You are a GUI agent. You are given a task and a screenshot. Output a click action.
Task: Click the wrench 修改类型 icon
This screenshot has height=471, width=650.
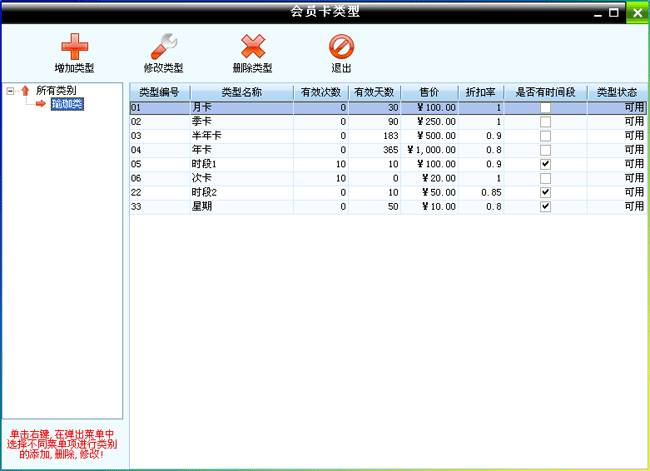click(163, 46)
